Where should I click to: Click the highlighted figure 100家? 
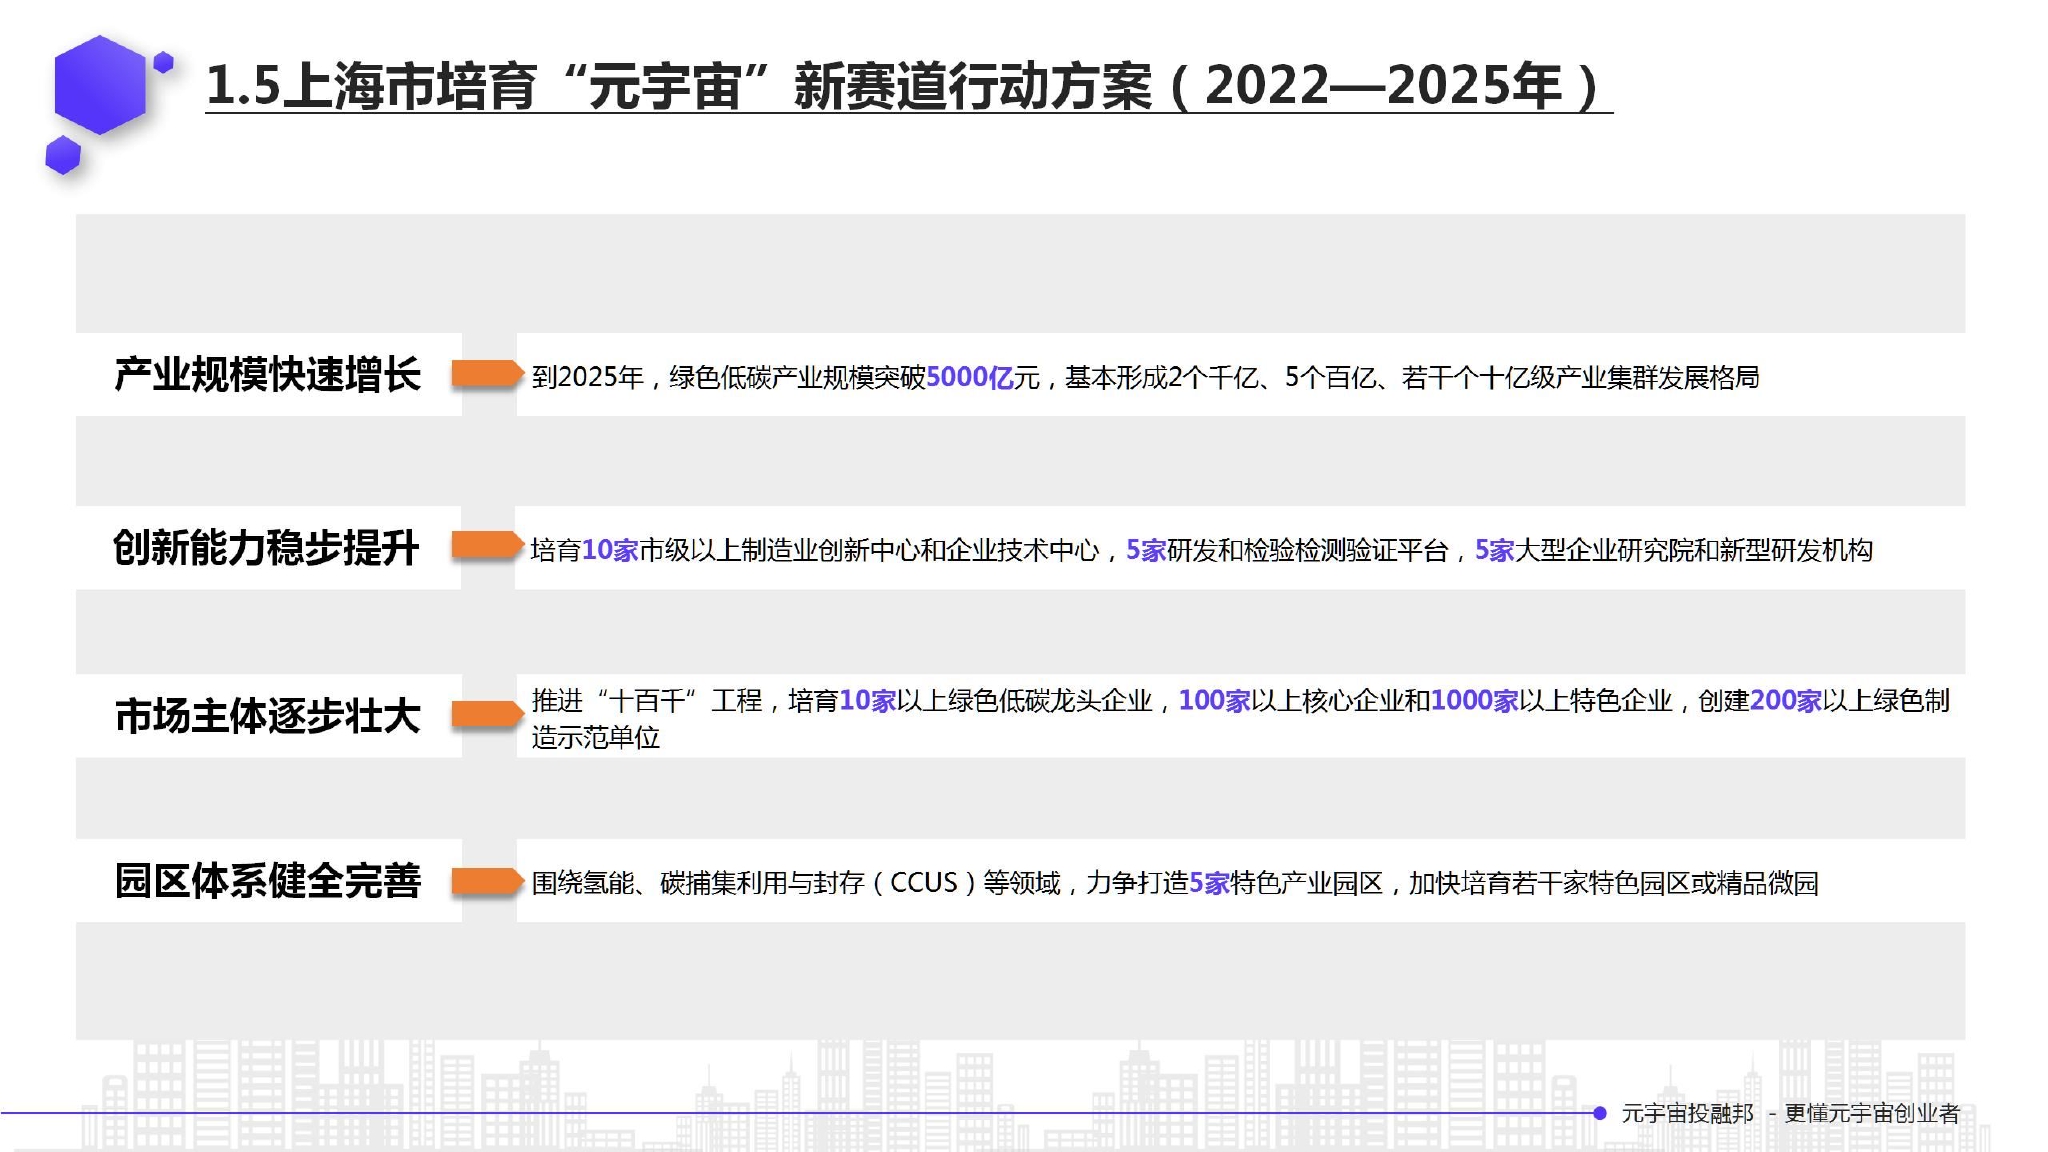coord(1215,700)
